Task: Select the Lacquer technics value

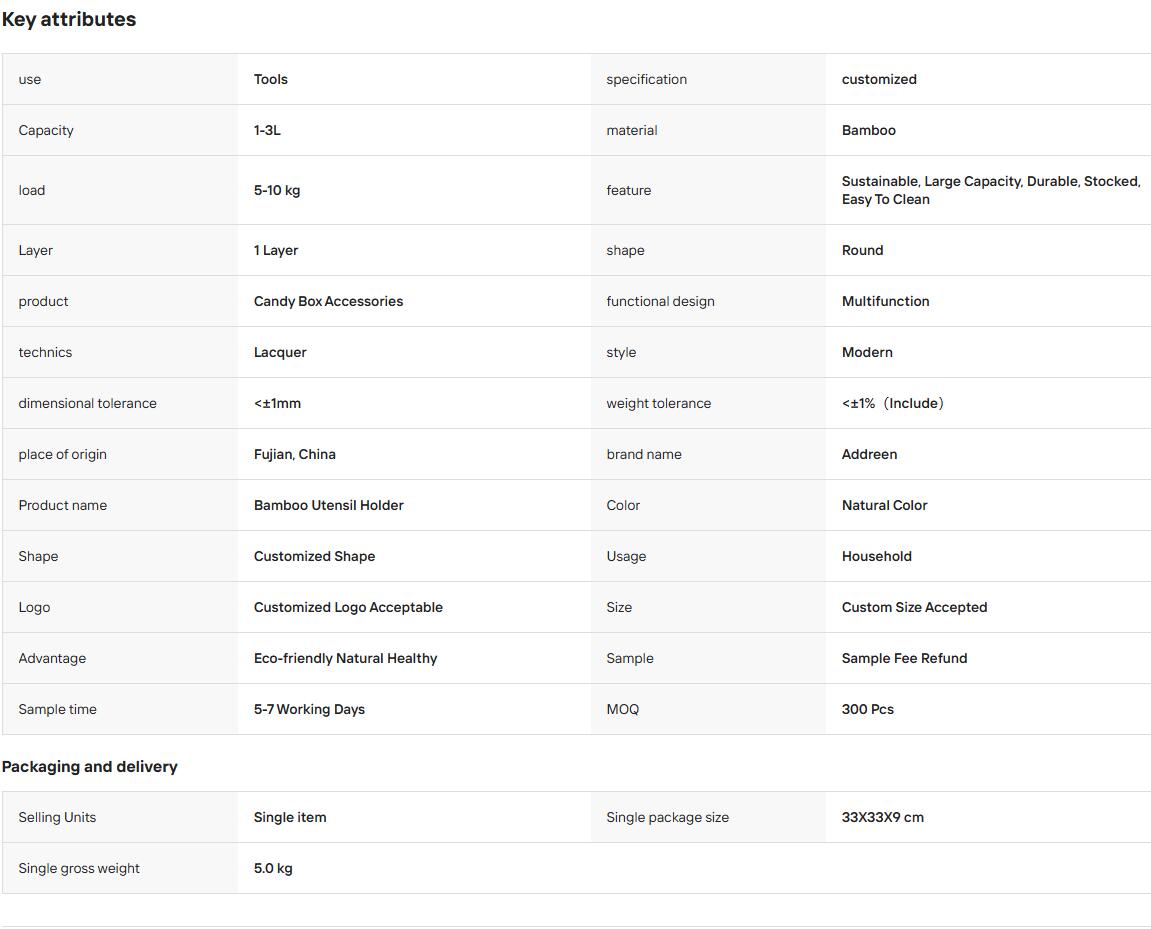Action: [x=280, y=352]
